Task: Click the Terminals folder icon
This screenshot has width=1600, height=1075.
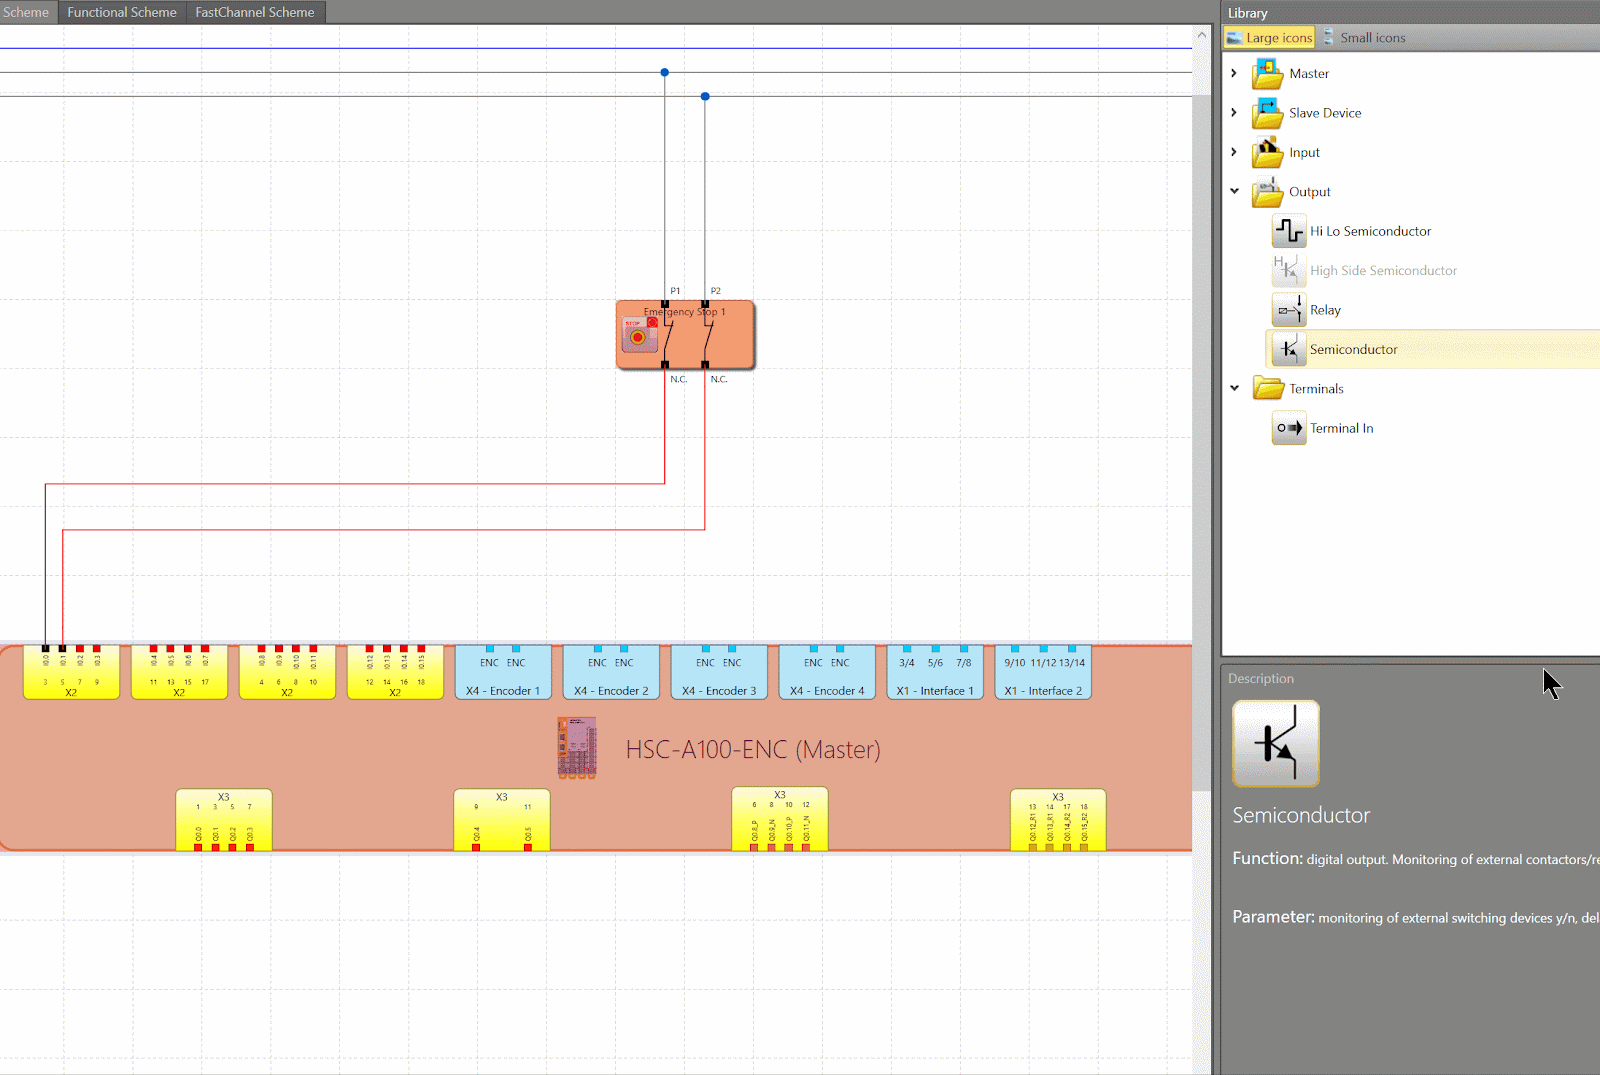Action: (1267, 388)
